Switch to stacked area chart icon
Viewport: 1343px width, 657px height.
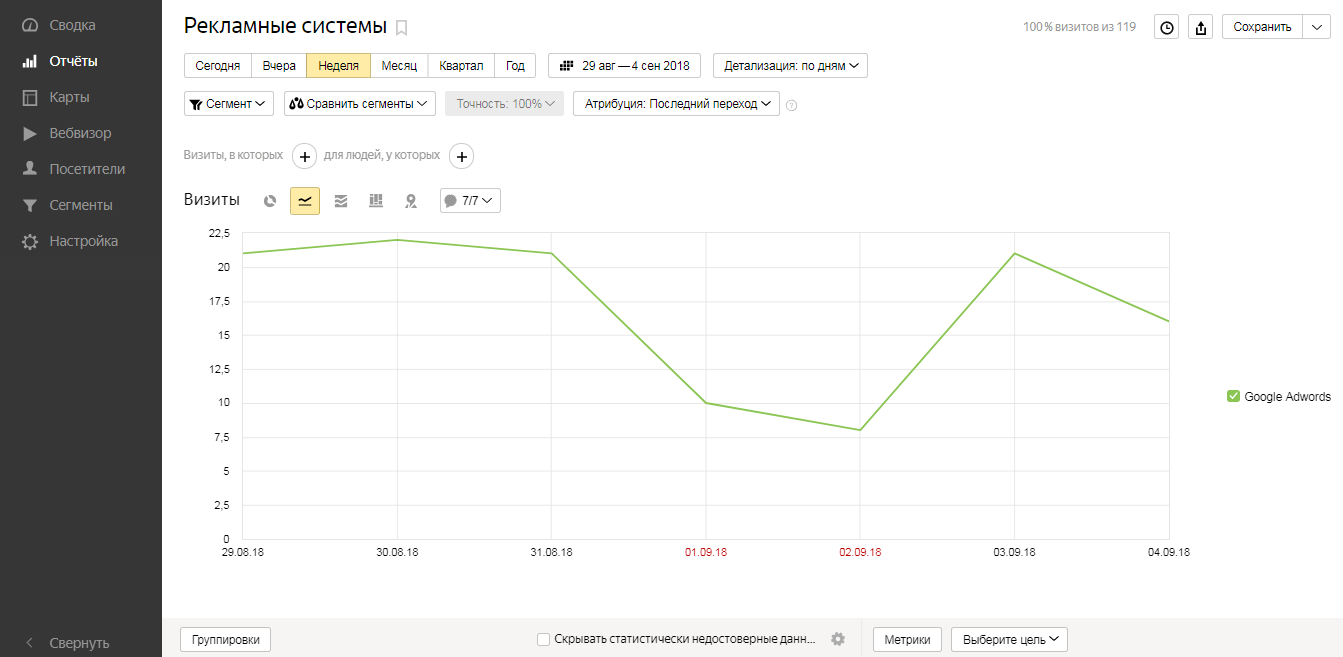(x=341, y=201)
